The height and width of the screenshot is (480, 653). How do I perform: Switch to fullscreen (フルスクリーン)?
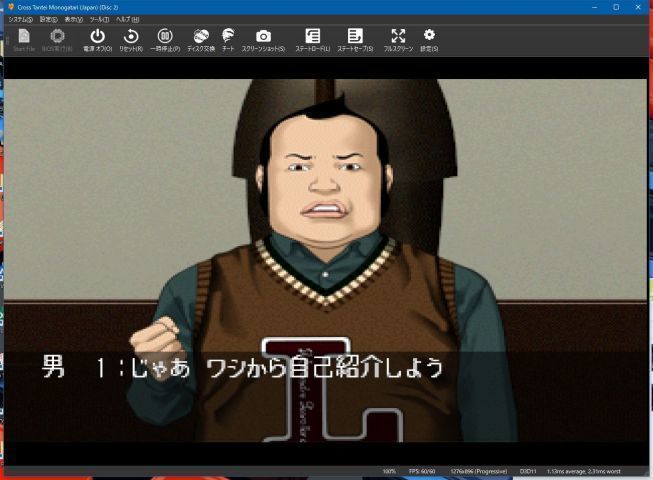pos(398,40)
